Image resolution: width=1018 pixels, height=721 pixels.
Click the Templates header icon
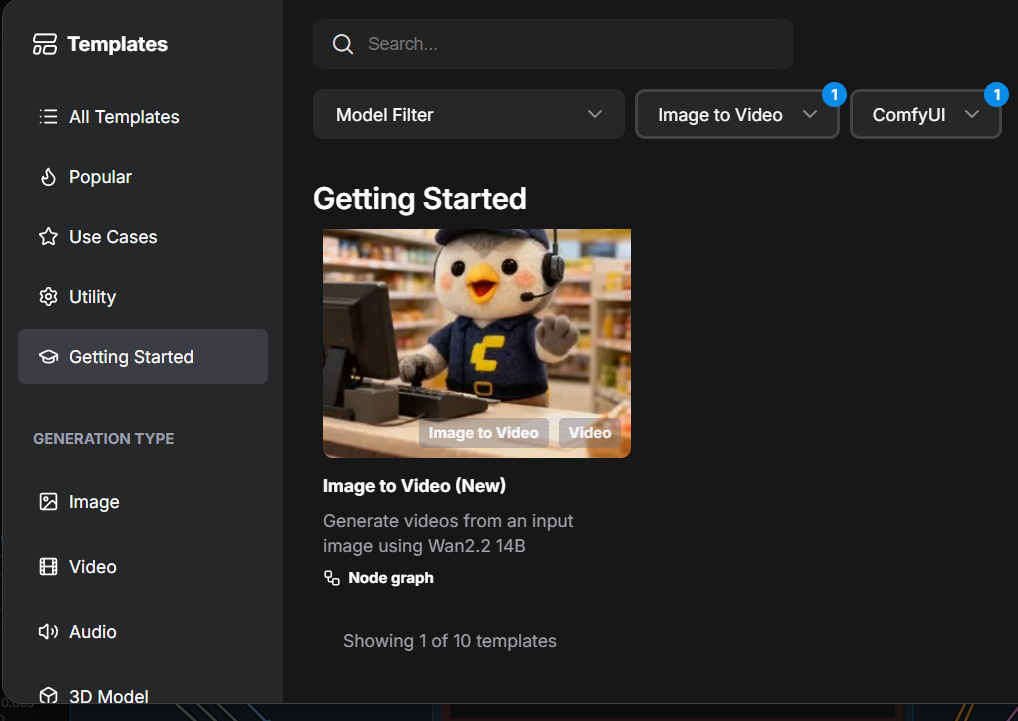pos(45,44)
